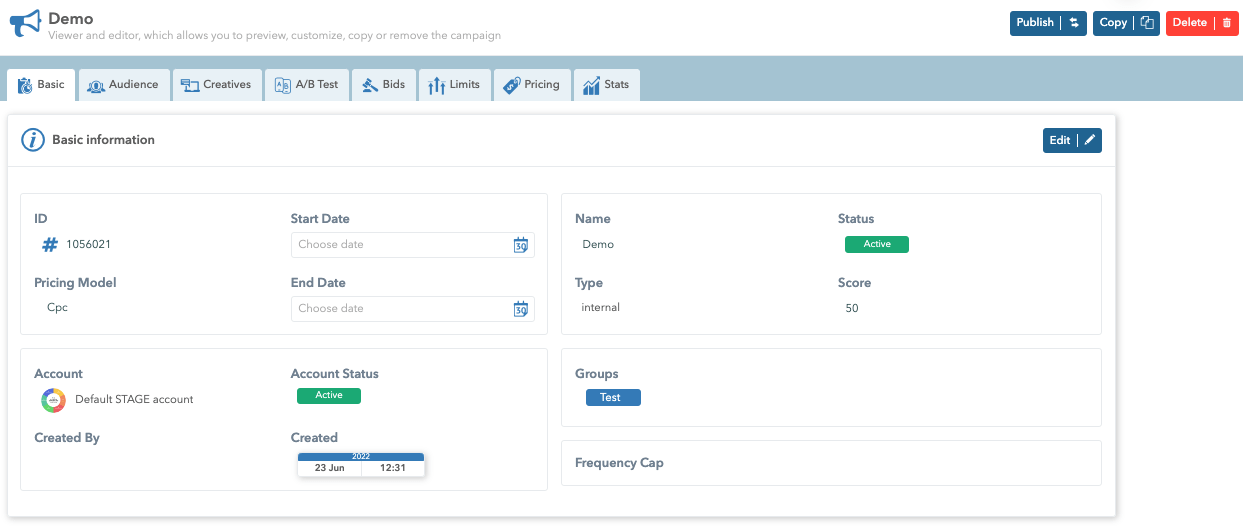
Task: Open the A/B Test tab
Action: point(306,85)
